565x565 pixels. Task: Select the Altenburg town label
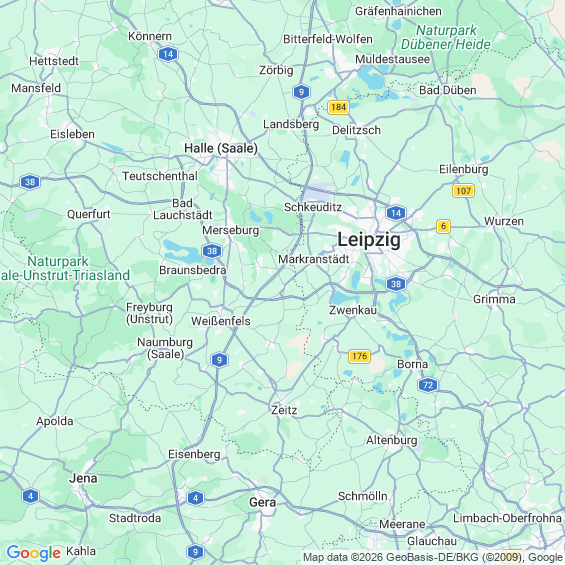[x=392, y=440]
